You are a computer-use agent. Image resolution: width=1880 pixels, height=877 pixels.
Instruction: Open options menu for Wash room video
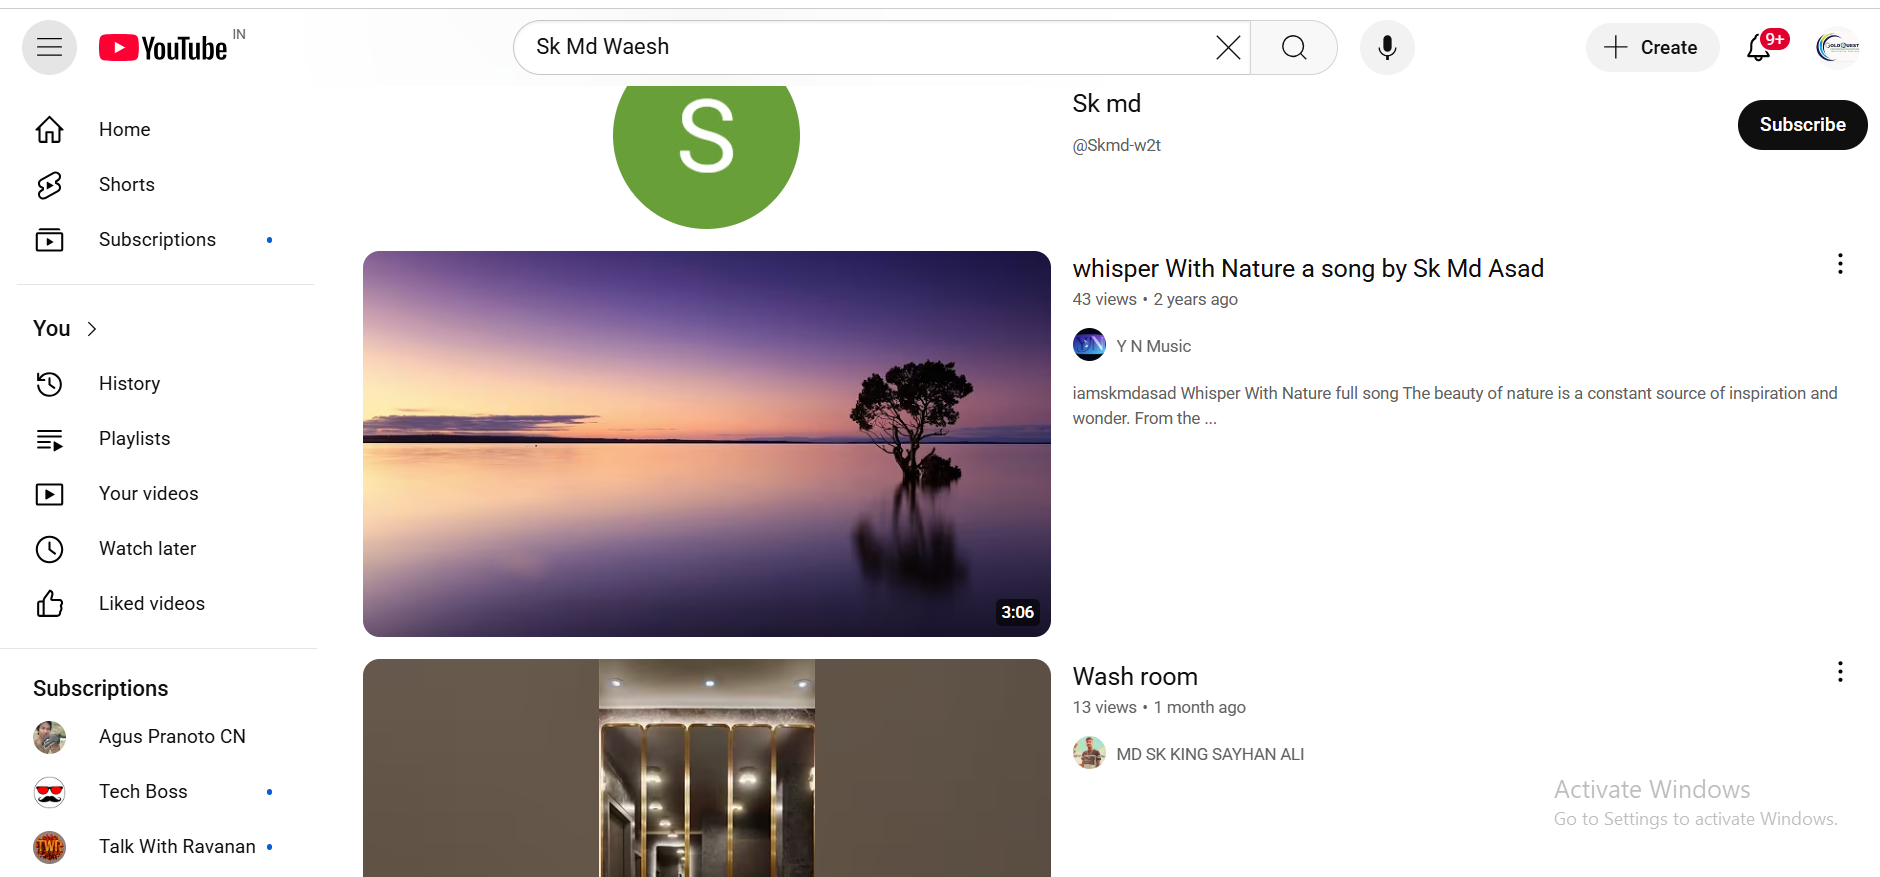[x=1839, y=672]
